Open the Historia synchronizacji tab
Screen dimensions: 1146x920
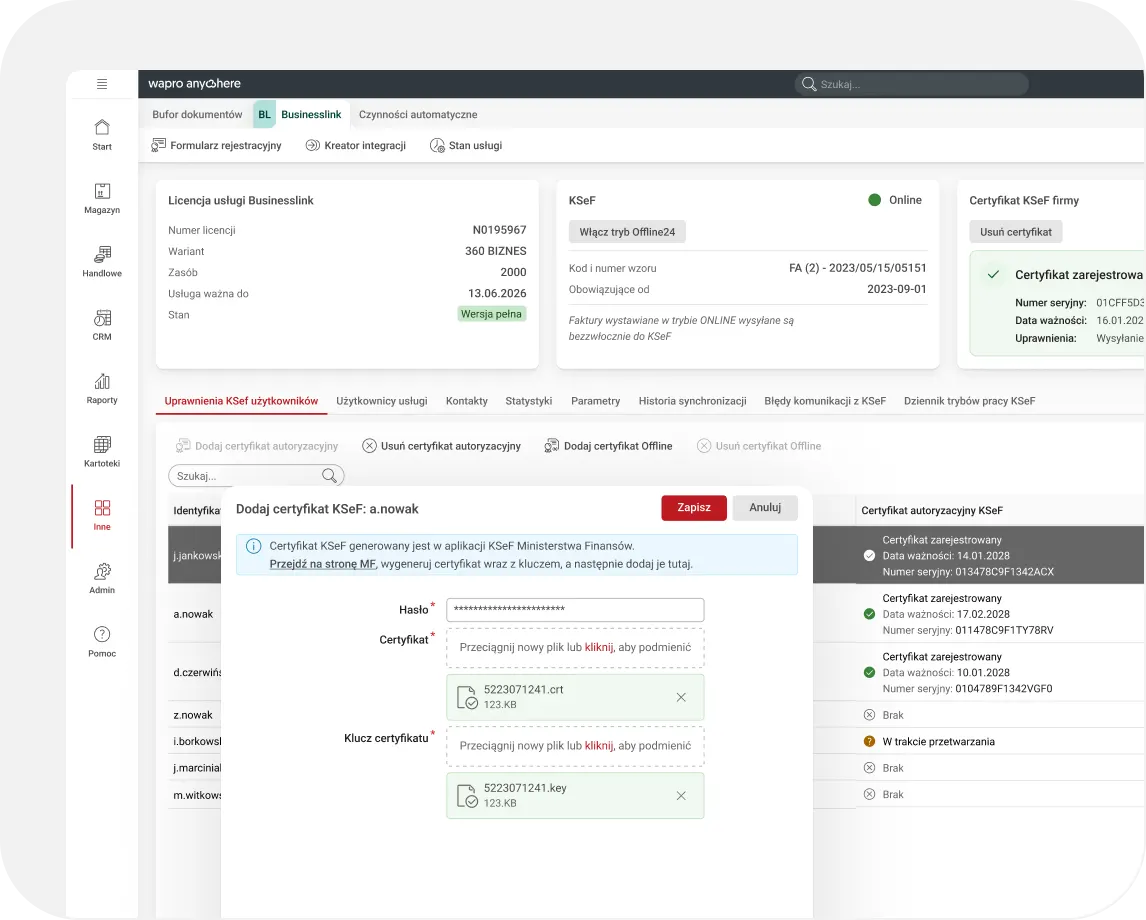coord(692,401)
